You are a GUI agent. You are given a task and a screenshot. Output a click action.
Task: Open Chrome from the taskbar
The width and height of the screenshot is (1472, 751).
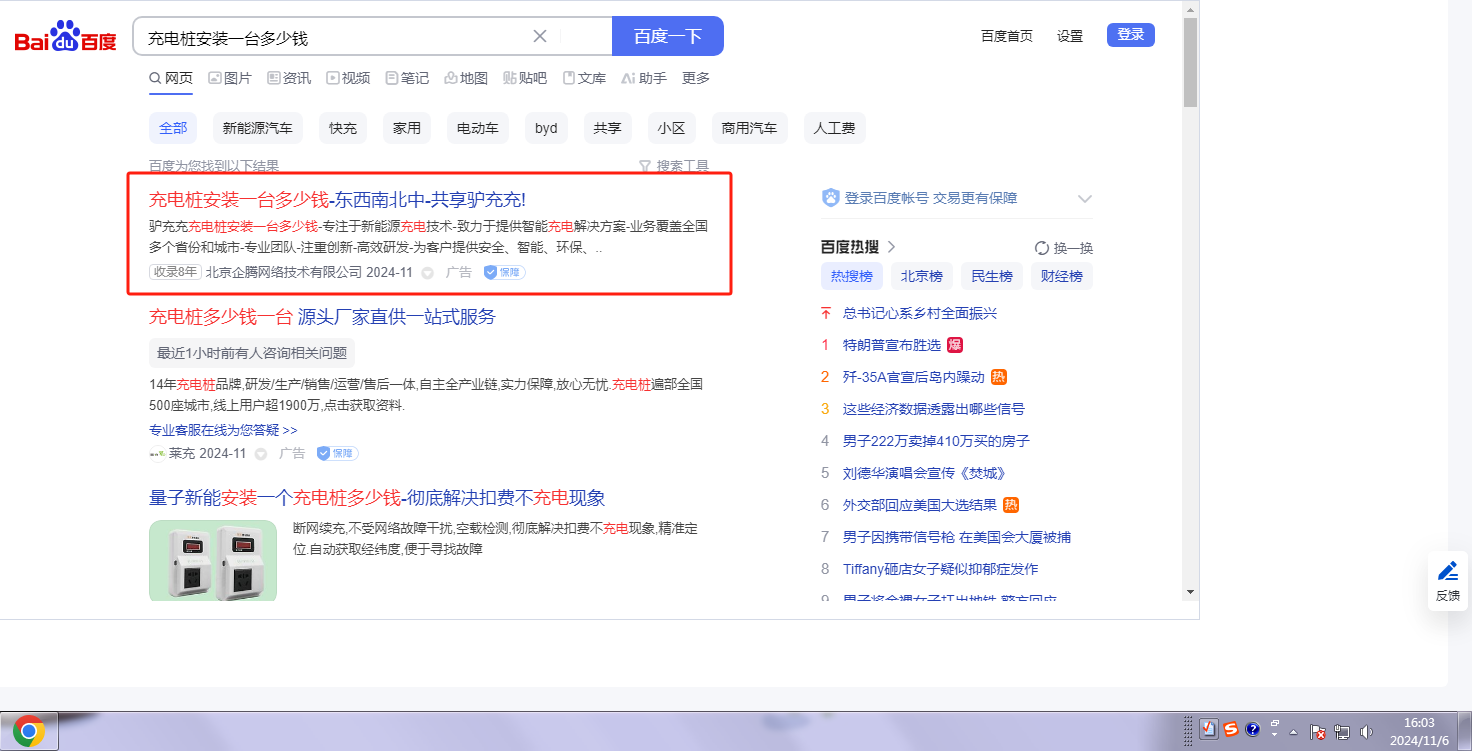(28, 733)
